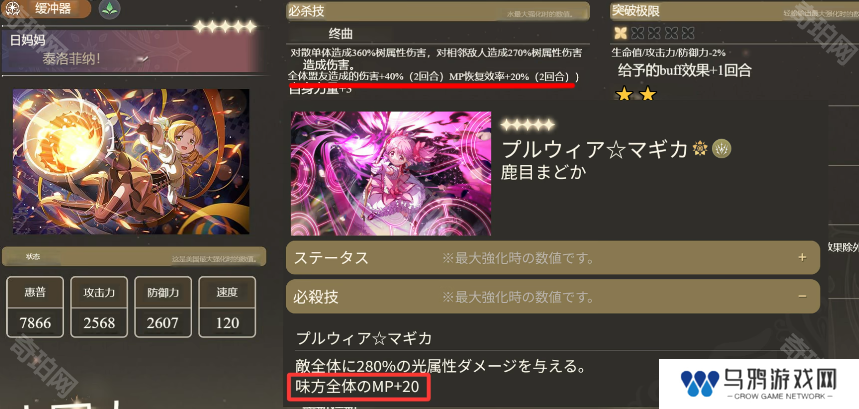Open the Madoka pink memoria artwork
This screenshot has width=859, height=409.
391,174
